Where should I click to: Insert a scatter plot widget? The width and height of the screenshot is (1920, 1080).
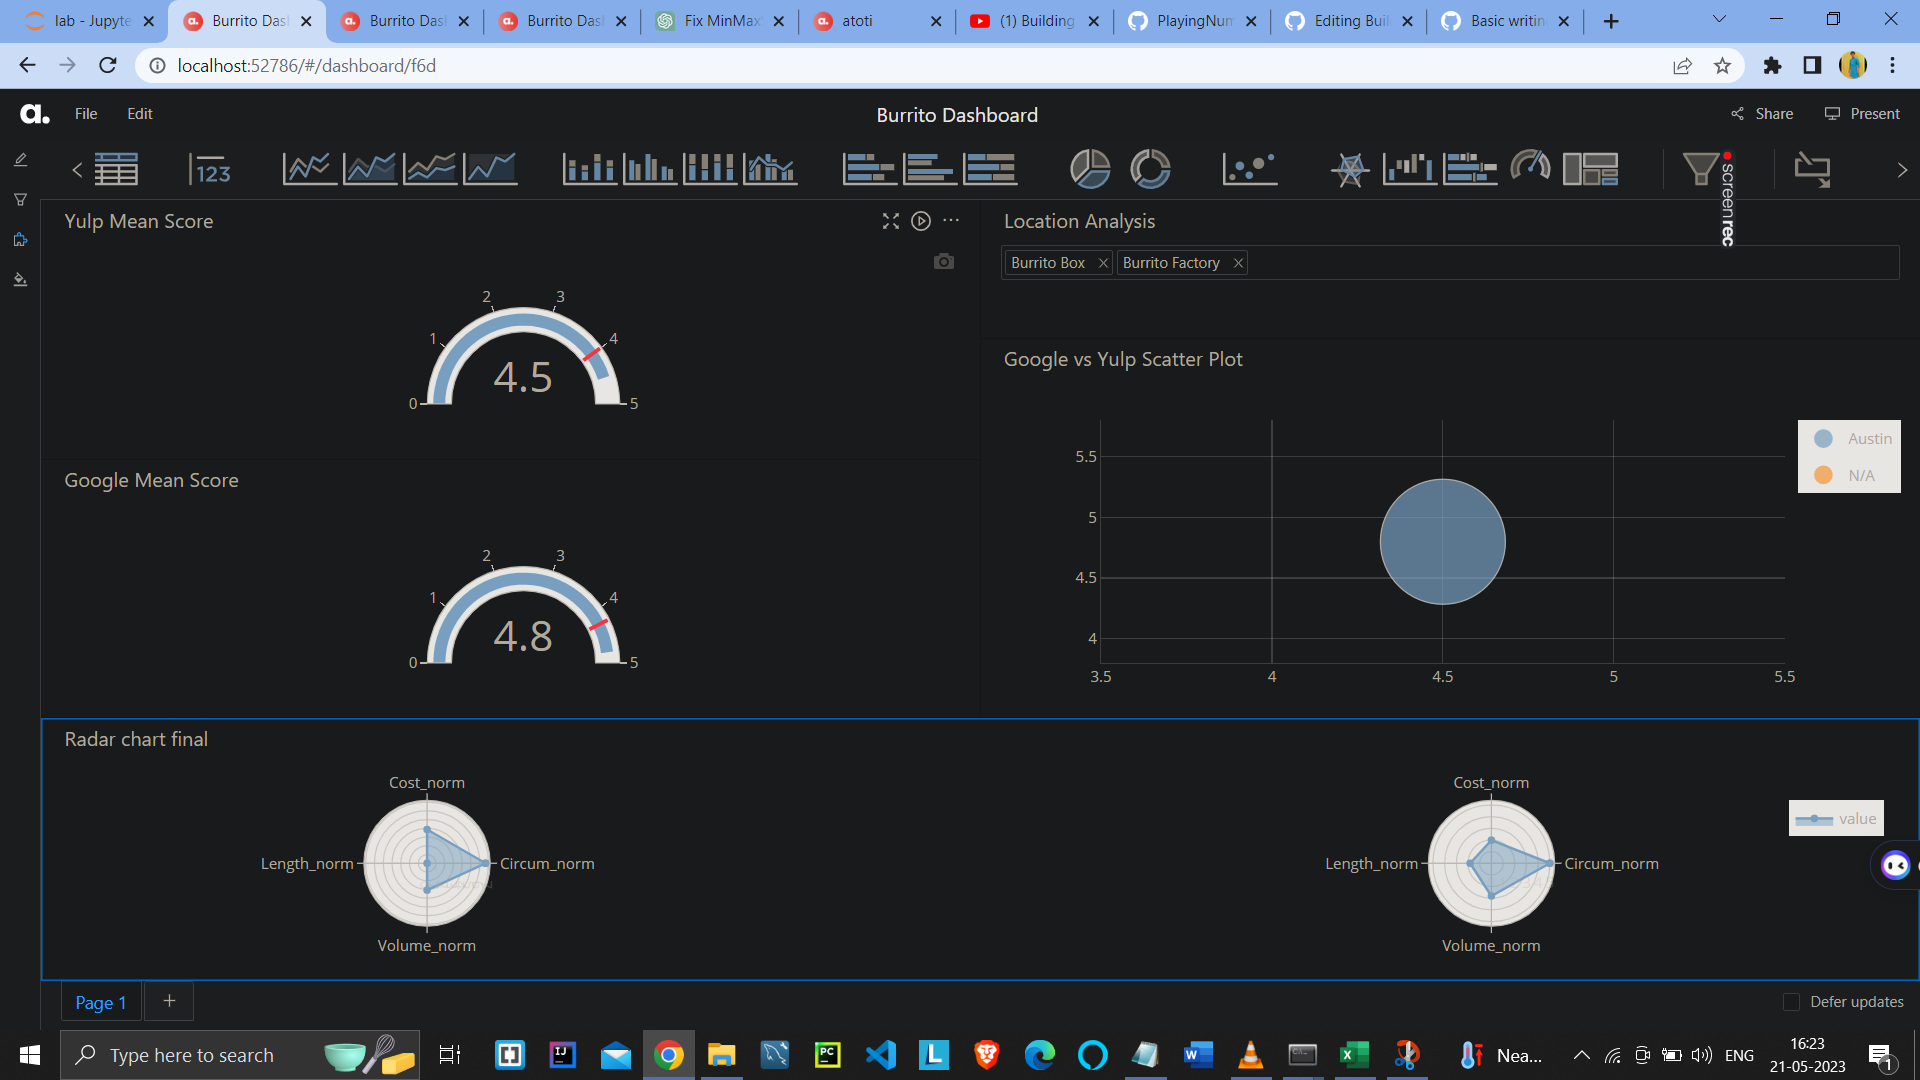click(1250, 168)
